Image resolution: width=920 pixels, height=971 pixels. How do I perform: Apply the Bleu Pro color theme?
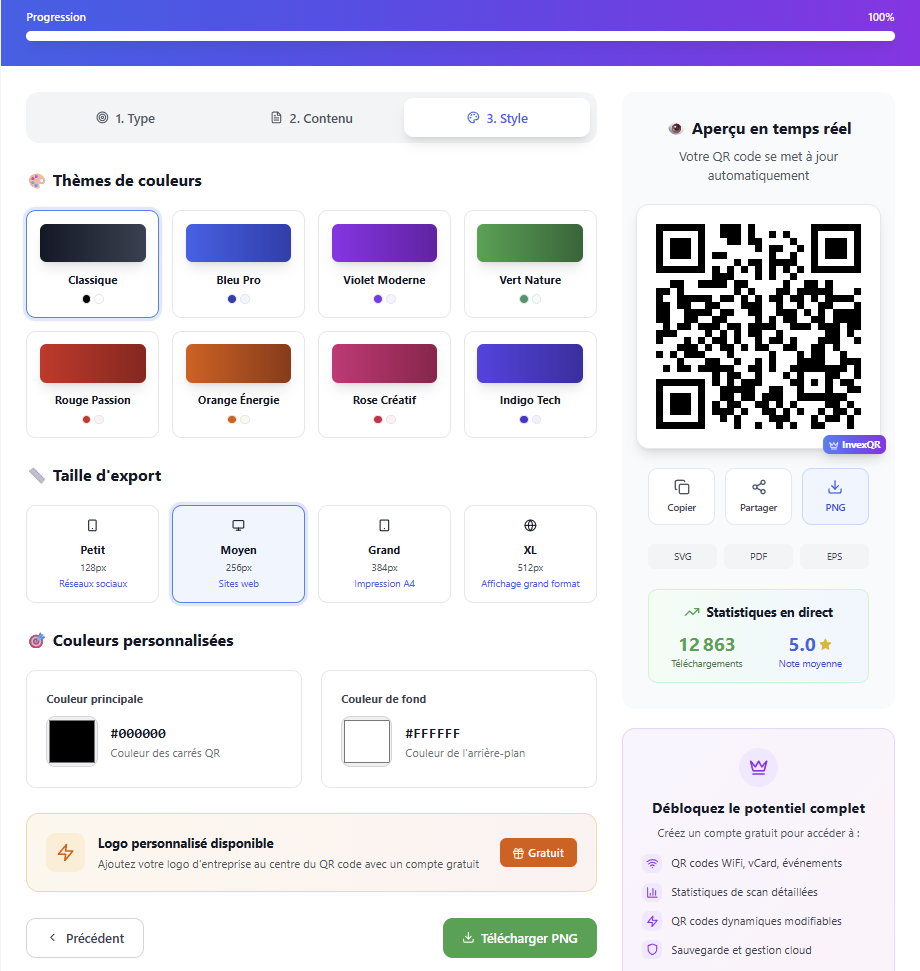[x=238, y=263]
